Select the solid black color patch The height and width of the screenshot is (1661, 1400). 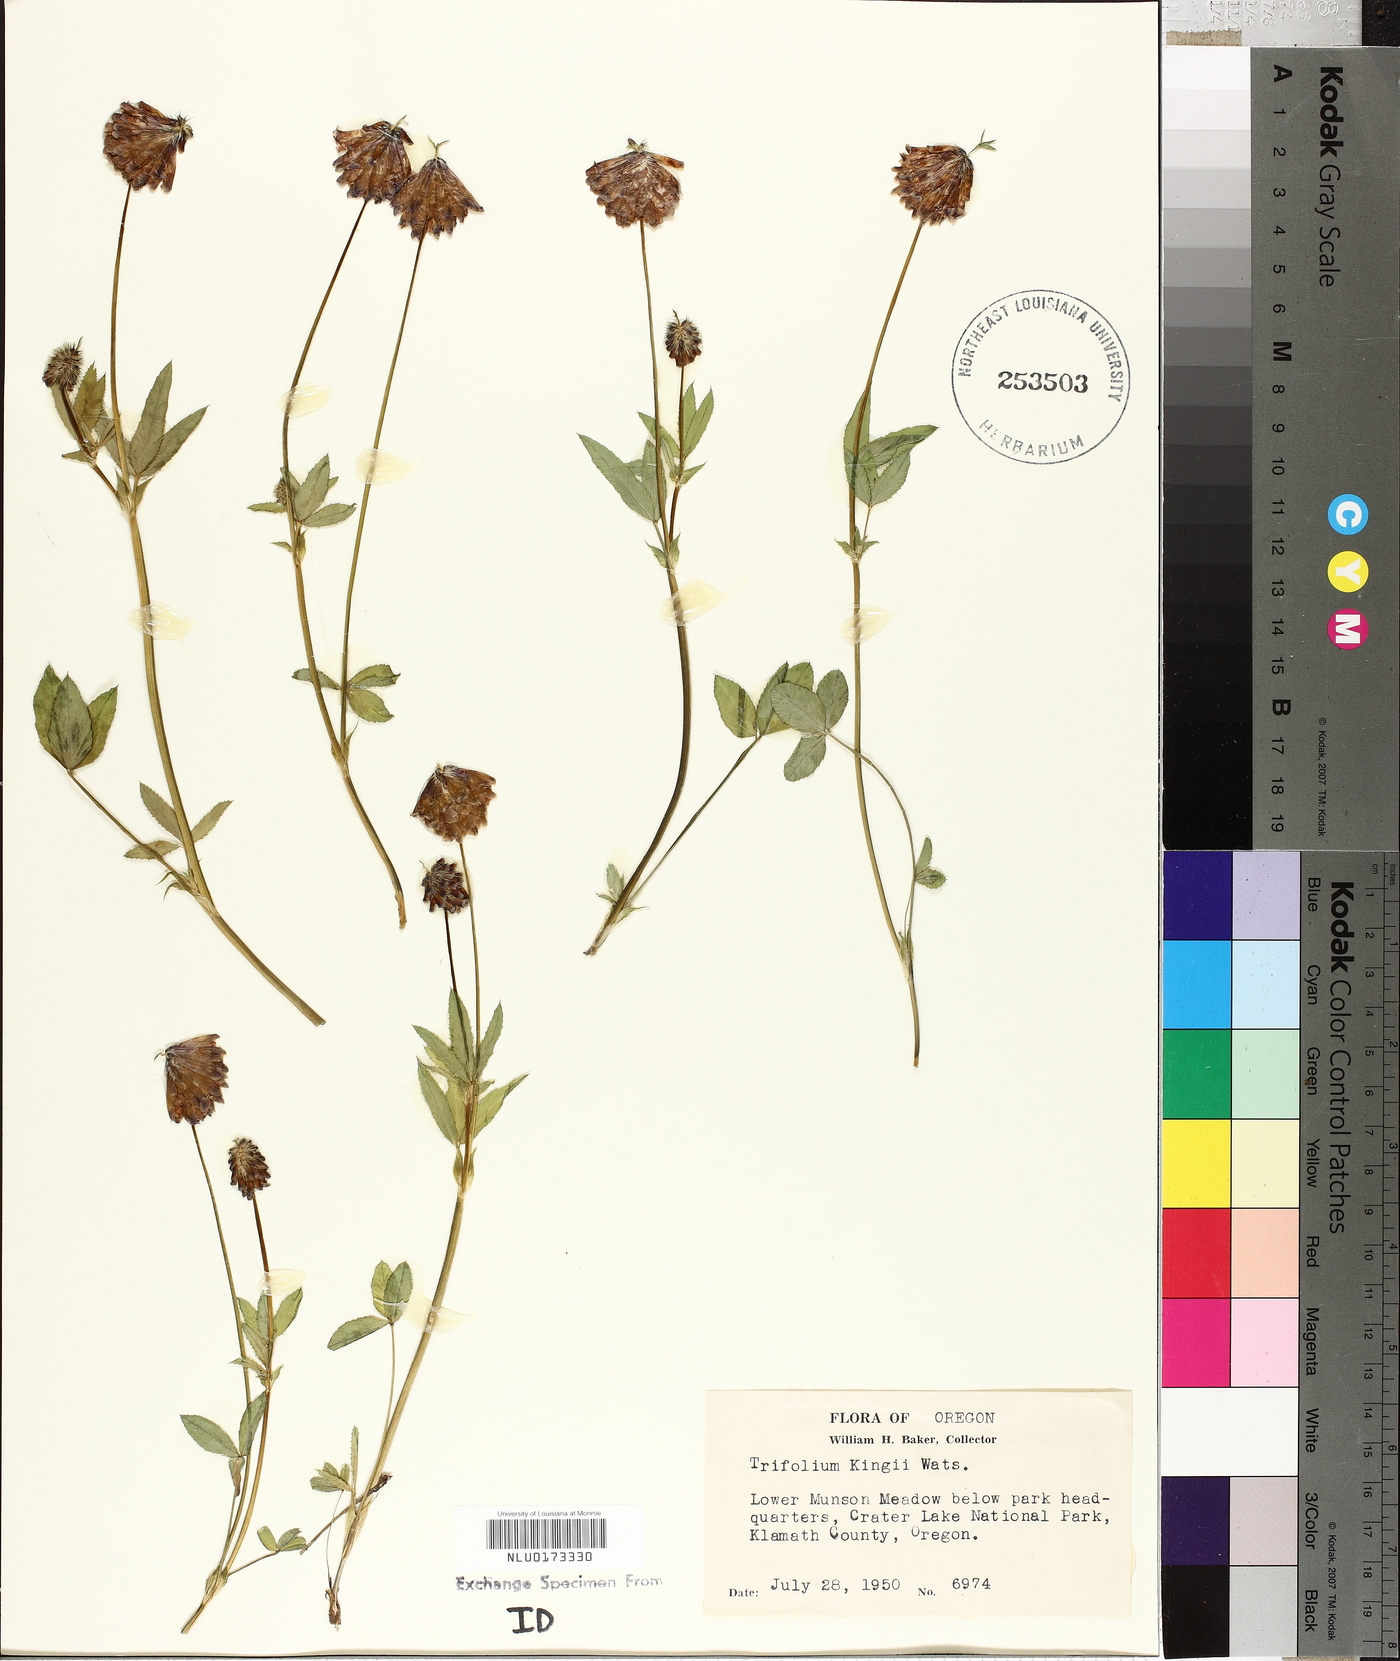(x=1196, y=1609)
